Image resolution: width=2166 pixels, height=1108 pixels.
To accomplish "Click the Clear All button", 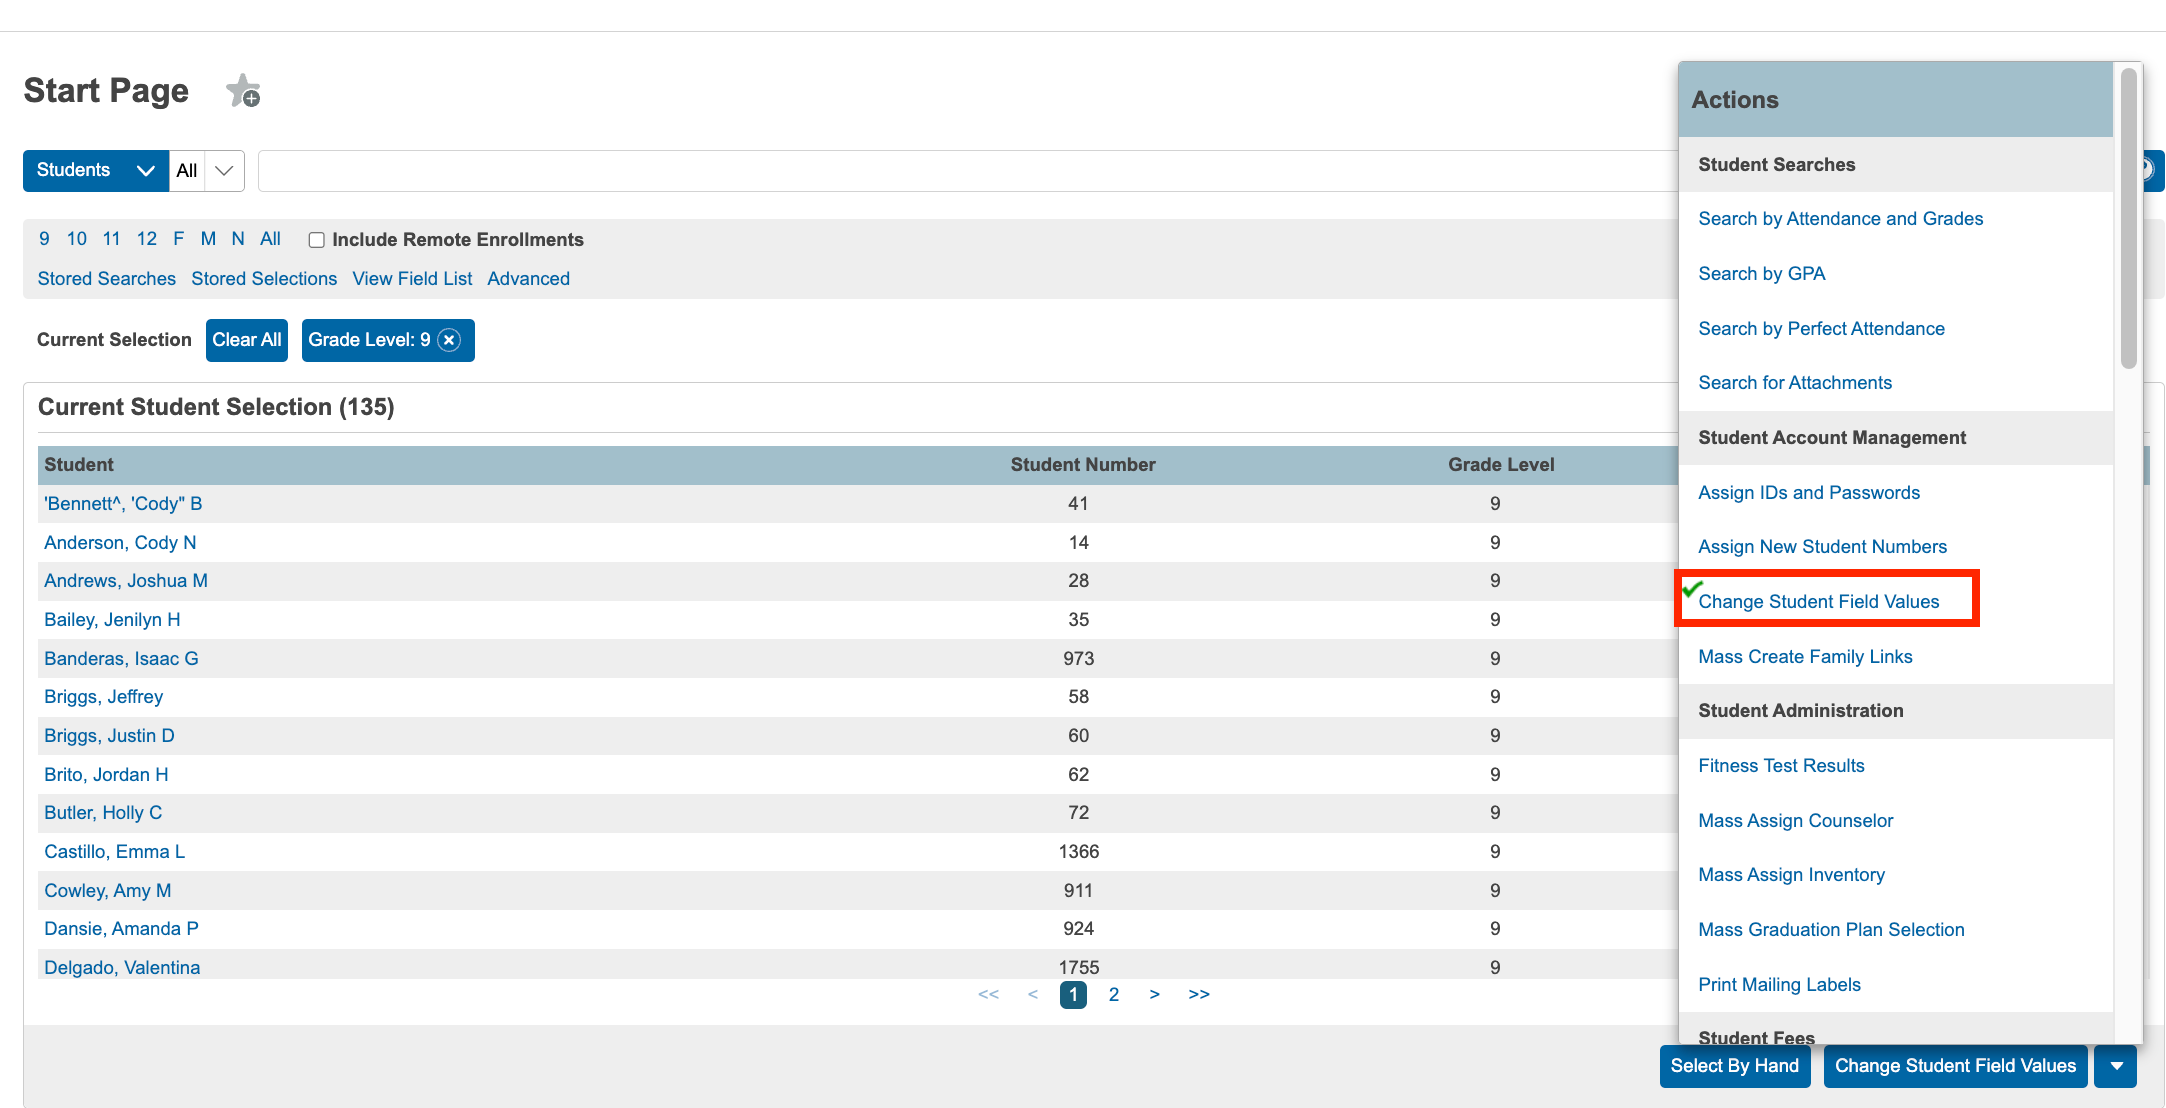I will 246,340.
